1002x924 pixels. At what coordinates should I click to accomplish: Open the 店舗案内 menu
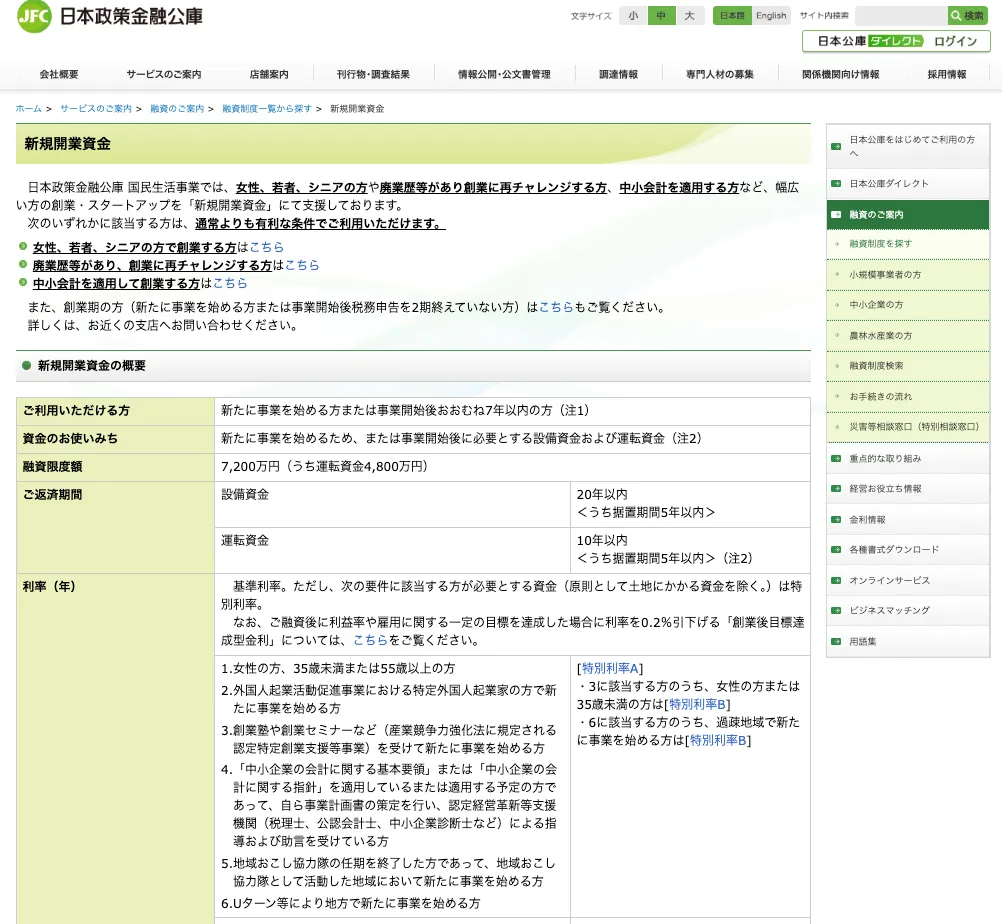(x=269, y=74)
